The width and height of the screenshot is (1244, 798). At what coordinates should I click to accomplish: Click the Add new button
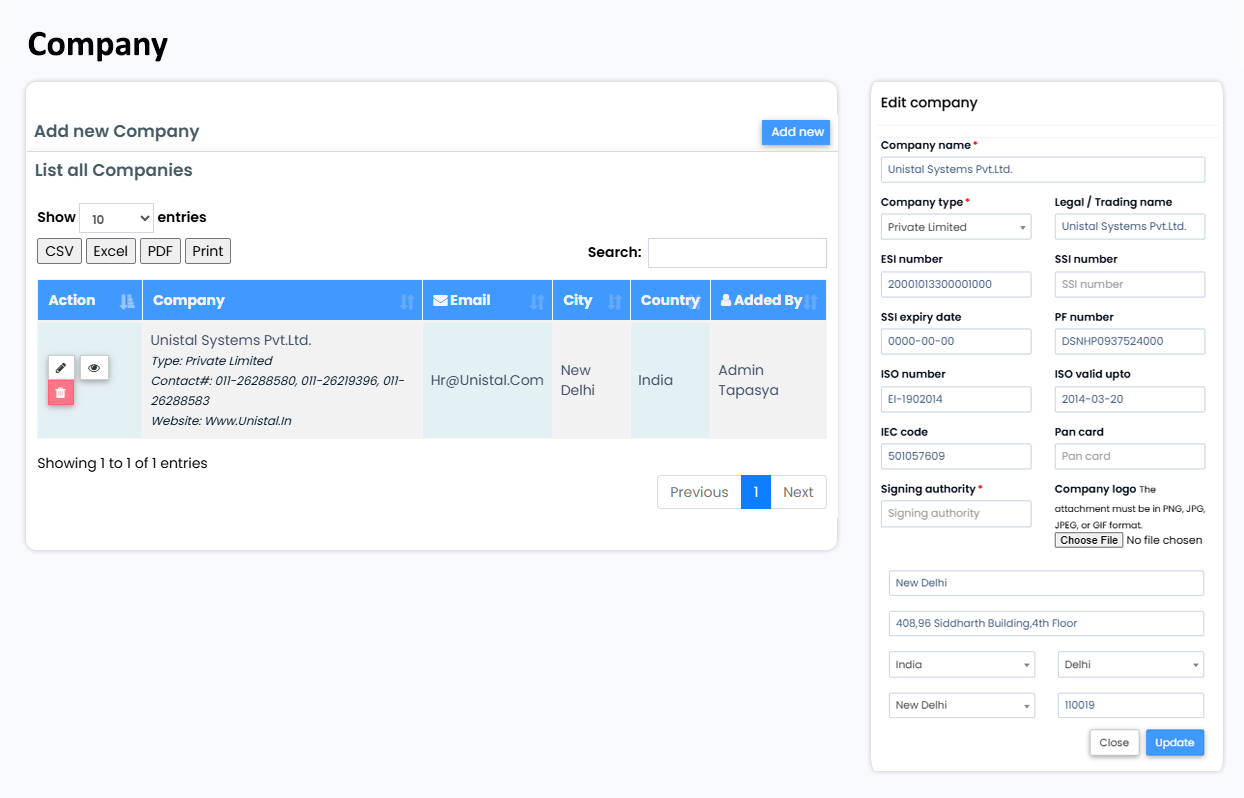[796, 132]
